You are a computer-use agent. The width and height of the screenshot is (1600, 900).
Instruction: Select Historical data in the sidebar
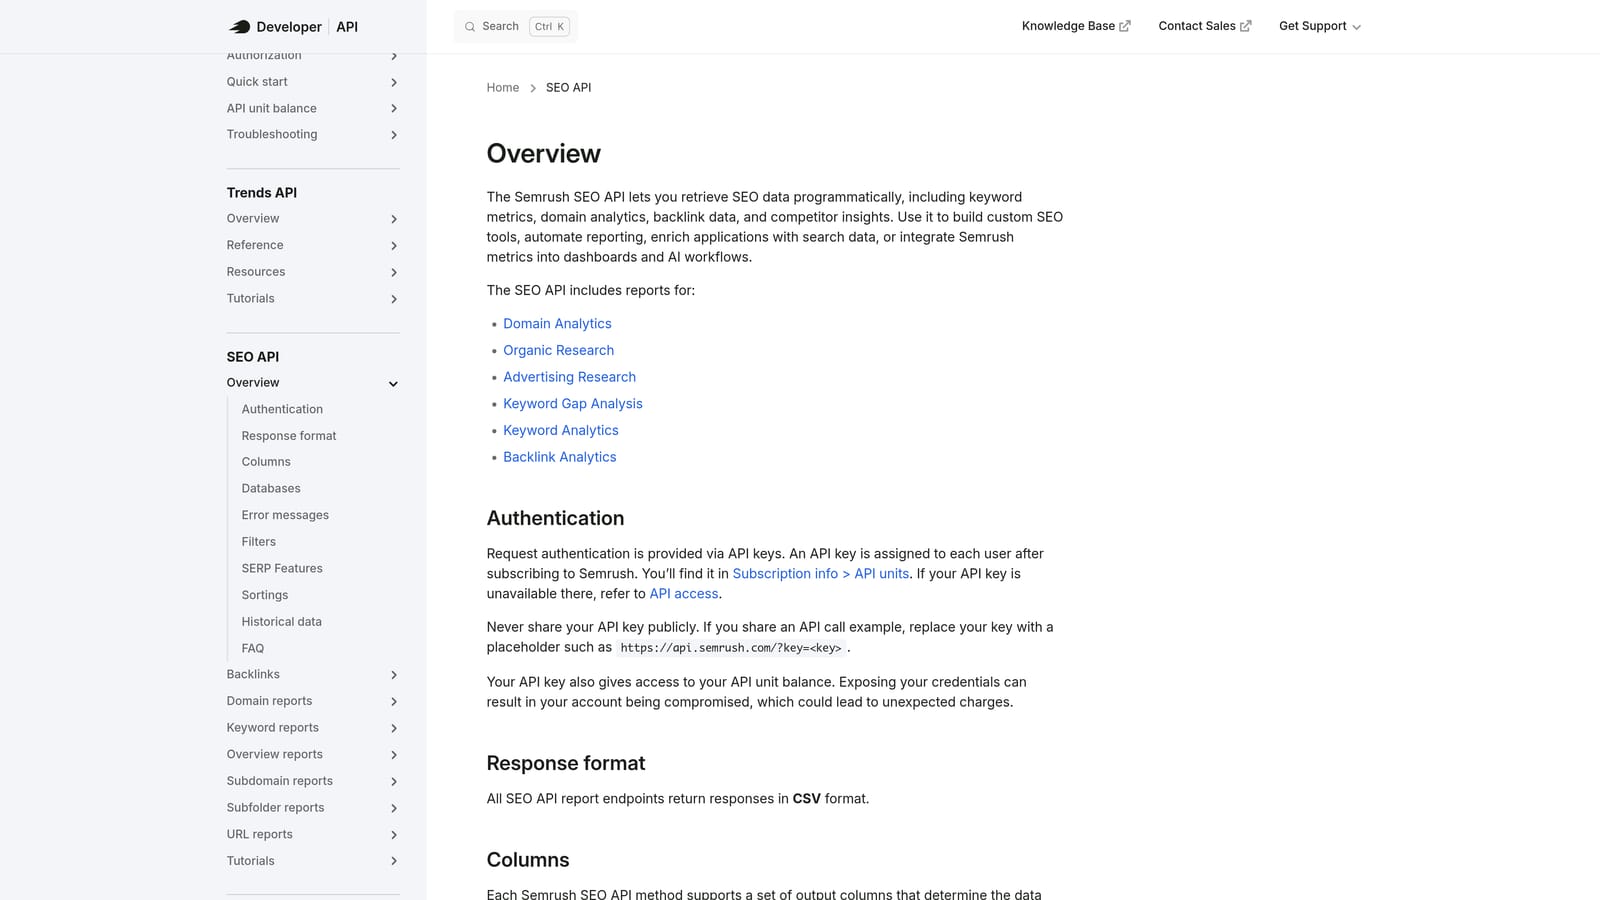click(x=282, y=622)
